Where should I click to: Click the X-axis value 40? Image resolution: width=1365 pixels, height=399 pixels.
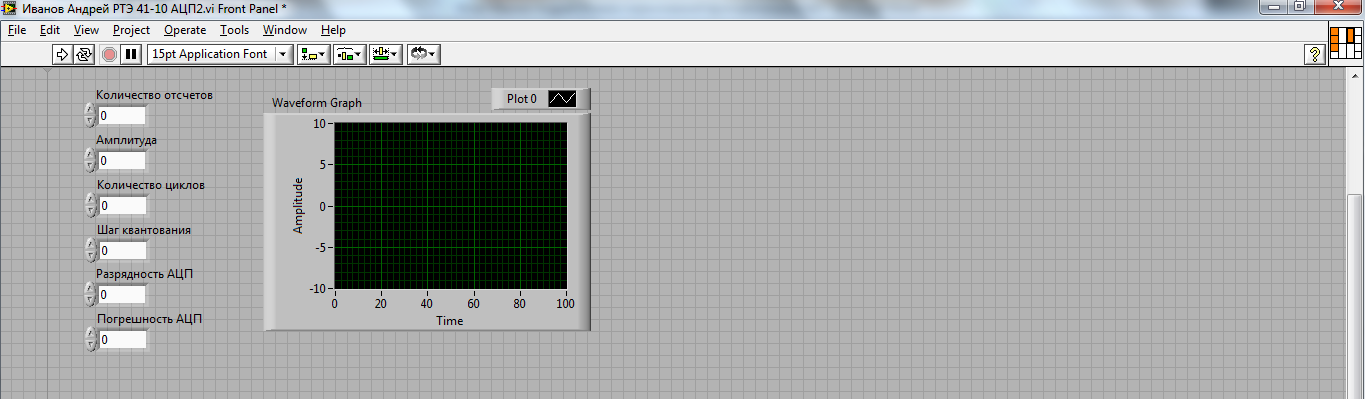(x=427, y=303)
